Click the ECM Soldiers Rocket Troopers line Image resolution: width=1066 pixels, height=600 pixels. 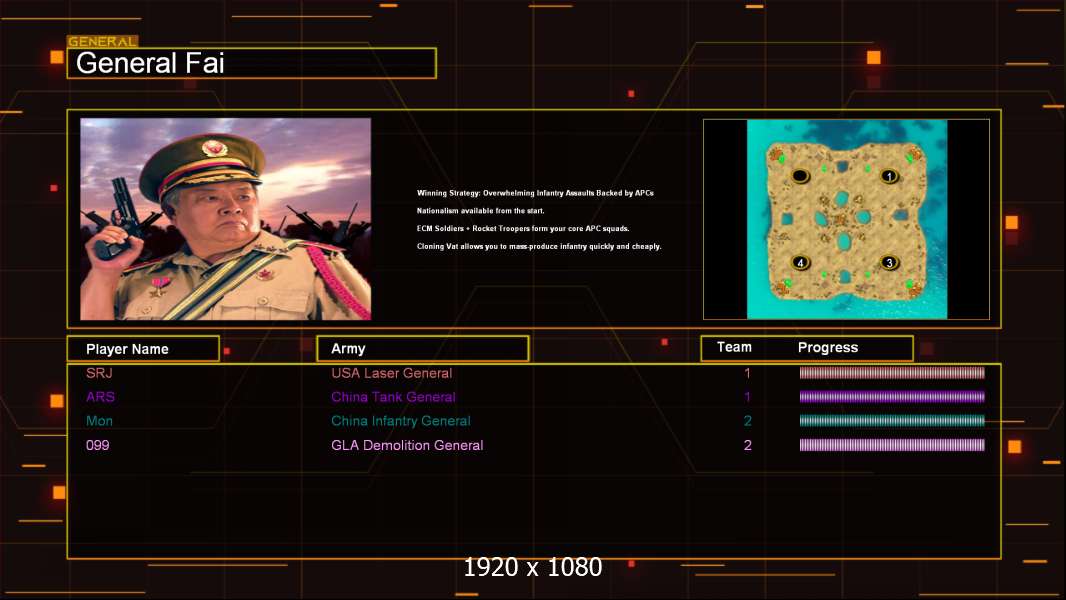pyautogui.click(x=523, y=228)
